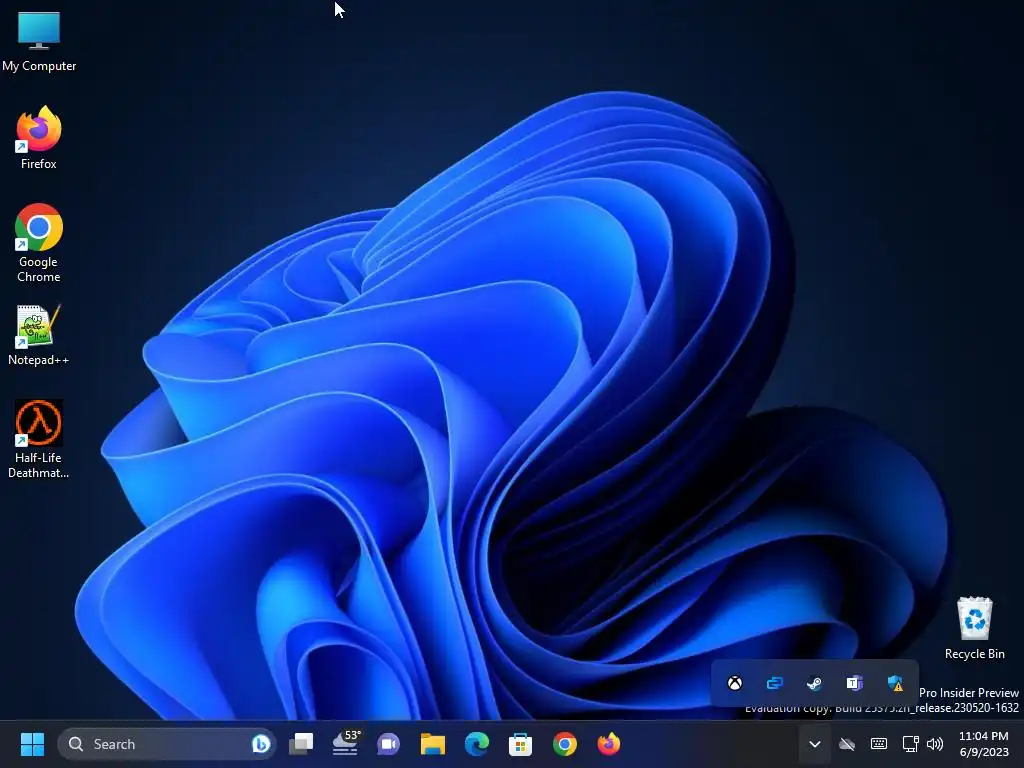Open the volume speaker tray icon

point(935,744)
